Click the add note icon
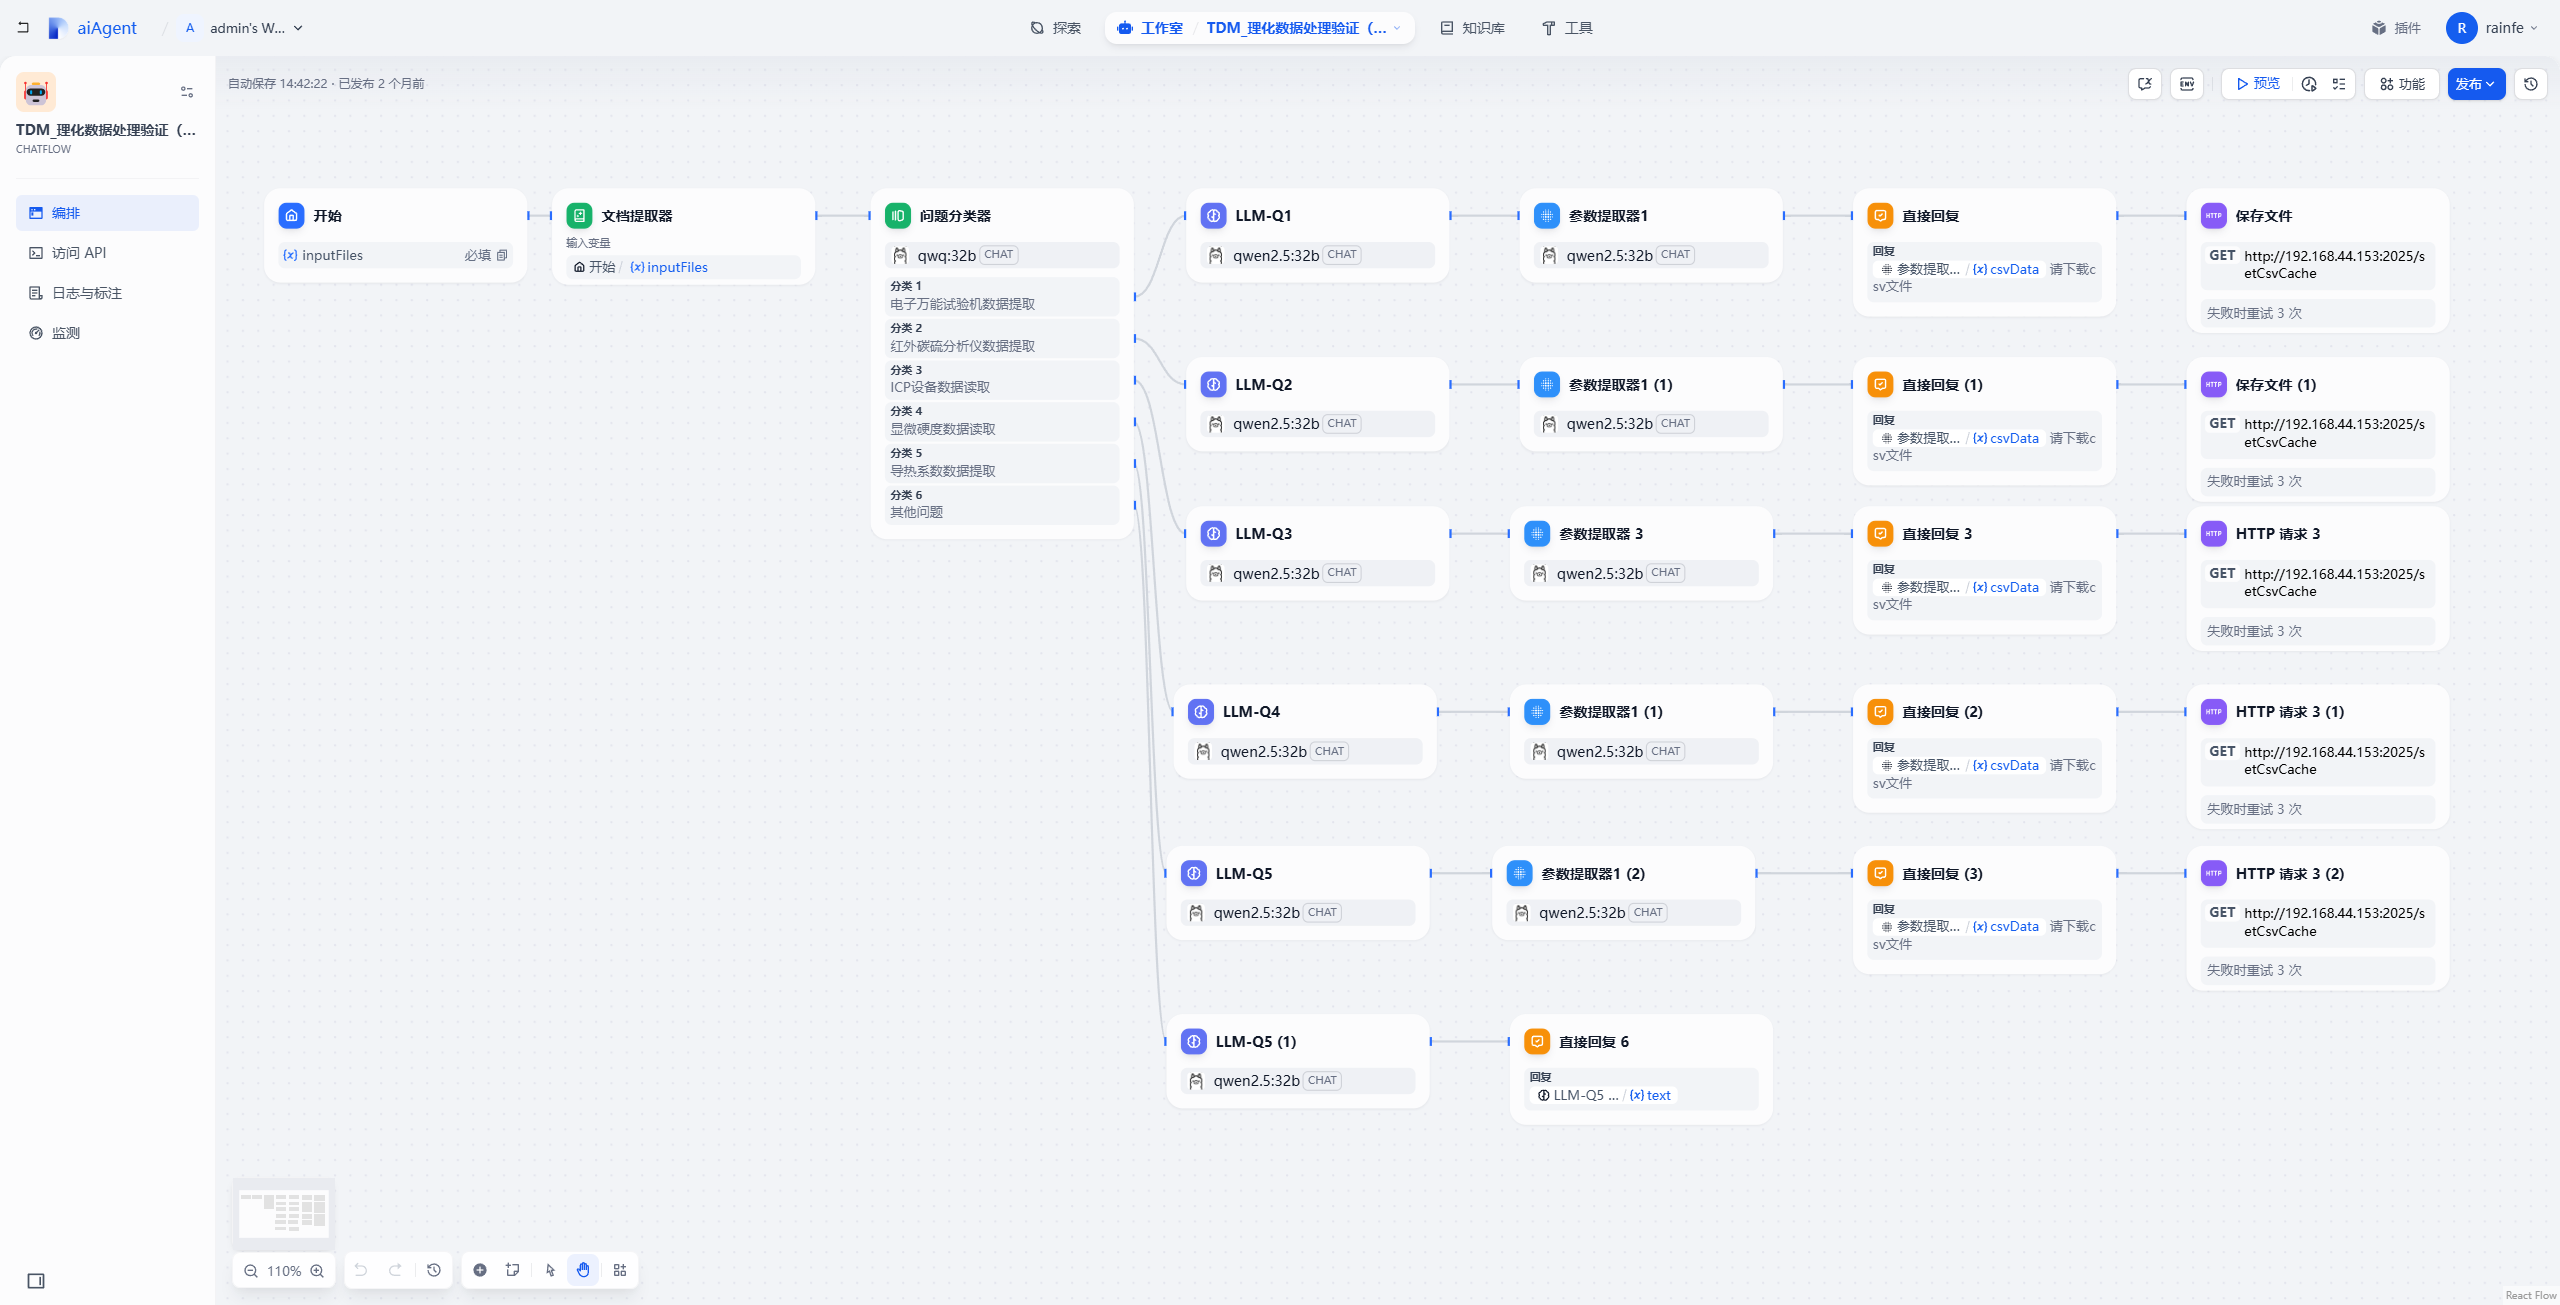The width and height of the screenshot is (2560, 1305). (513, 1270)
